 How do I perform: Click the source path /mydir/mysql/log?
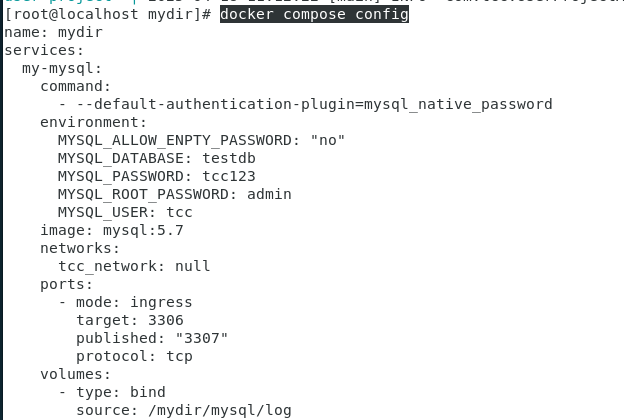click(x=220, y=410)
